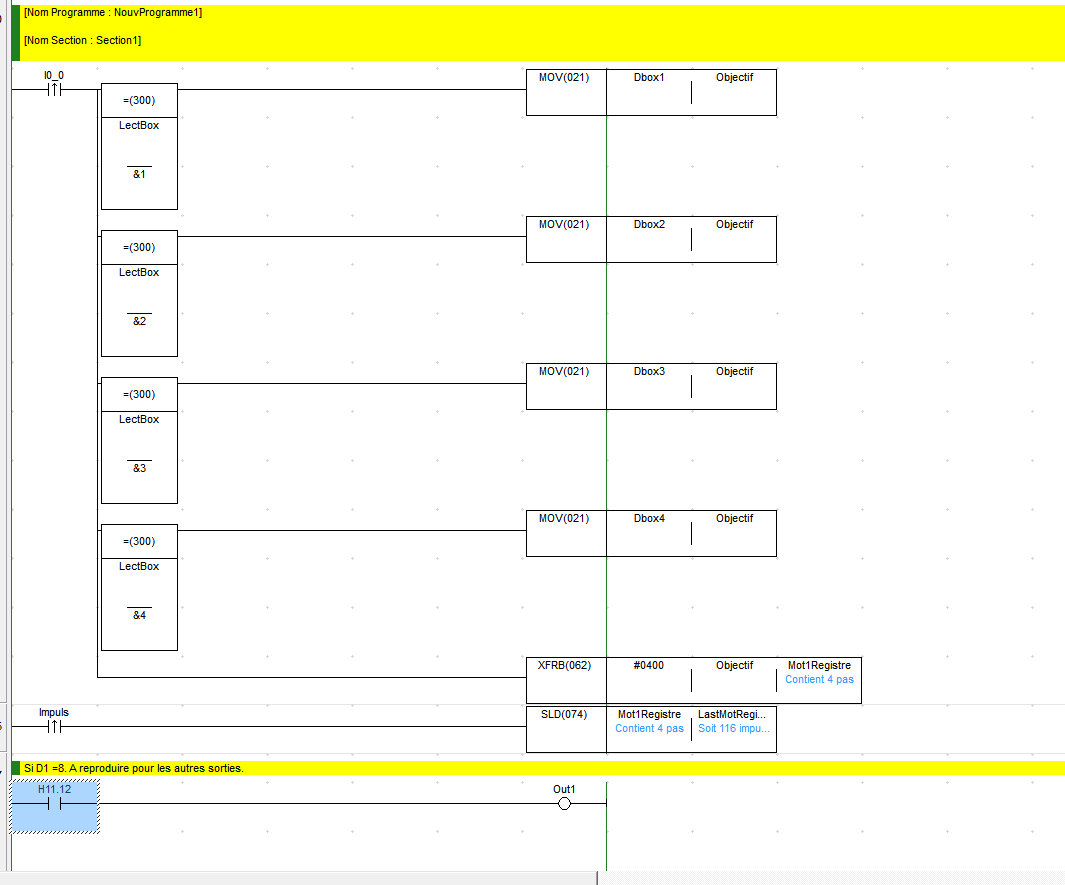Click the I0_0 rising-edge contact

(x=54, y=90)
